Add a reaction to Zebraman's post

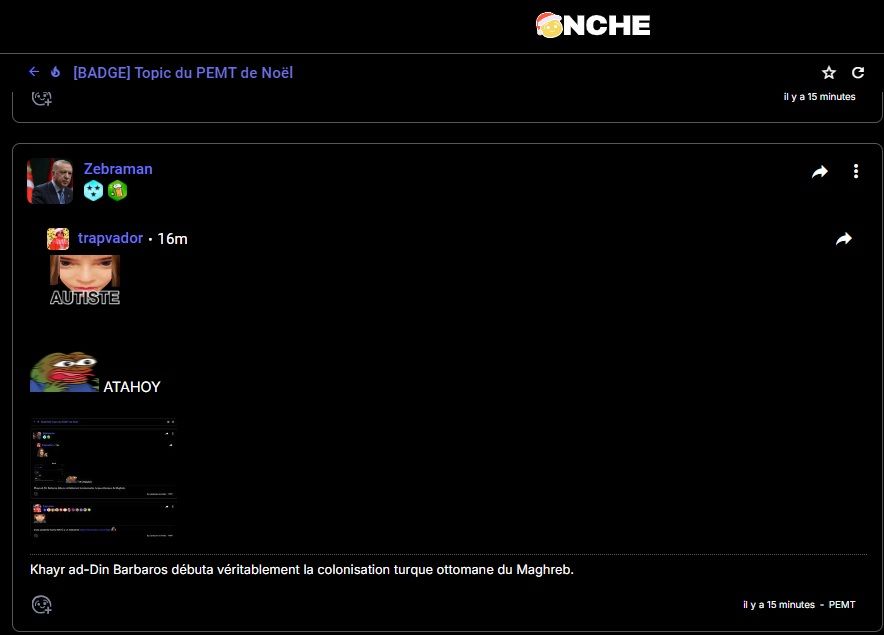(x=41, y=604)
